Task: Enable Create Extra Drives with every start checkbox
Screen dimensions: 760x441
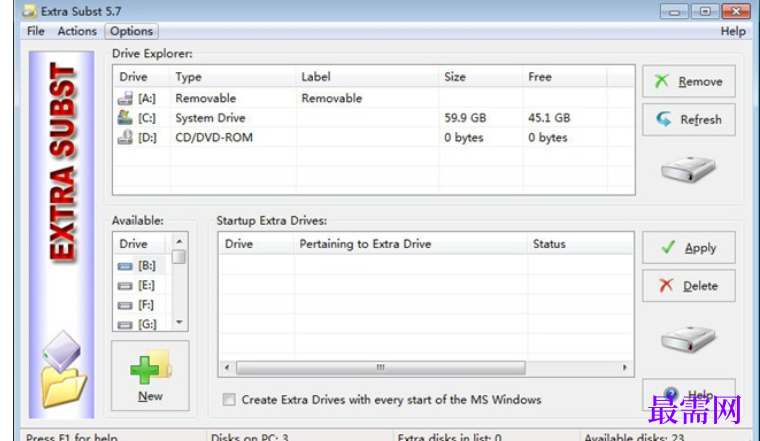Action: point(229,399)
